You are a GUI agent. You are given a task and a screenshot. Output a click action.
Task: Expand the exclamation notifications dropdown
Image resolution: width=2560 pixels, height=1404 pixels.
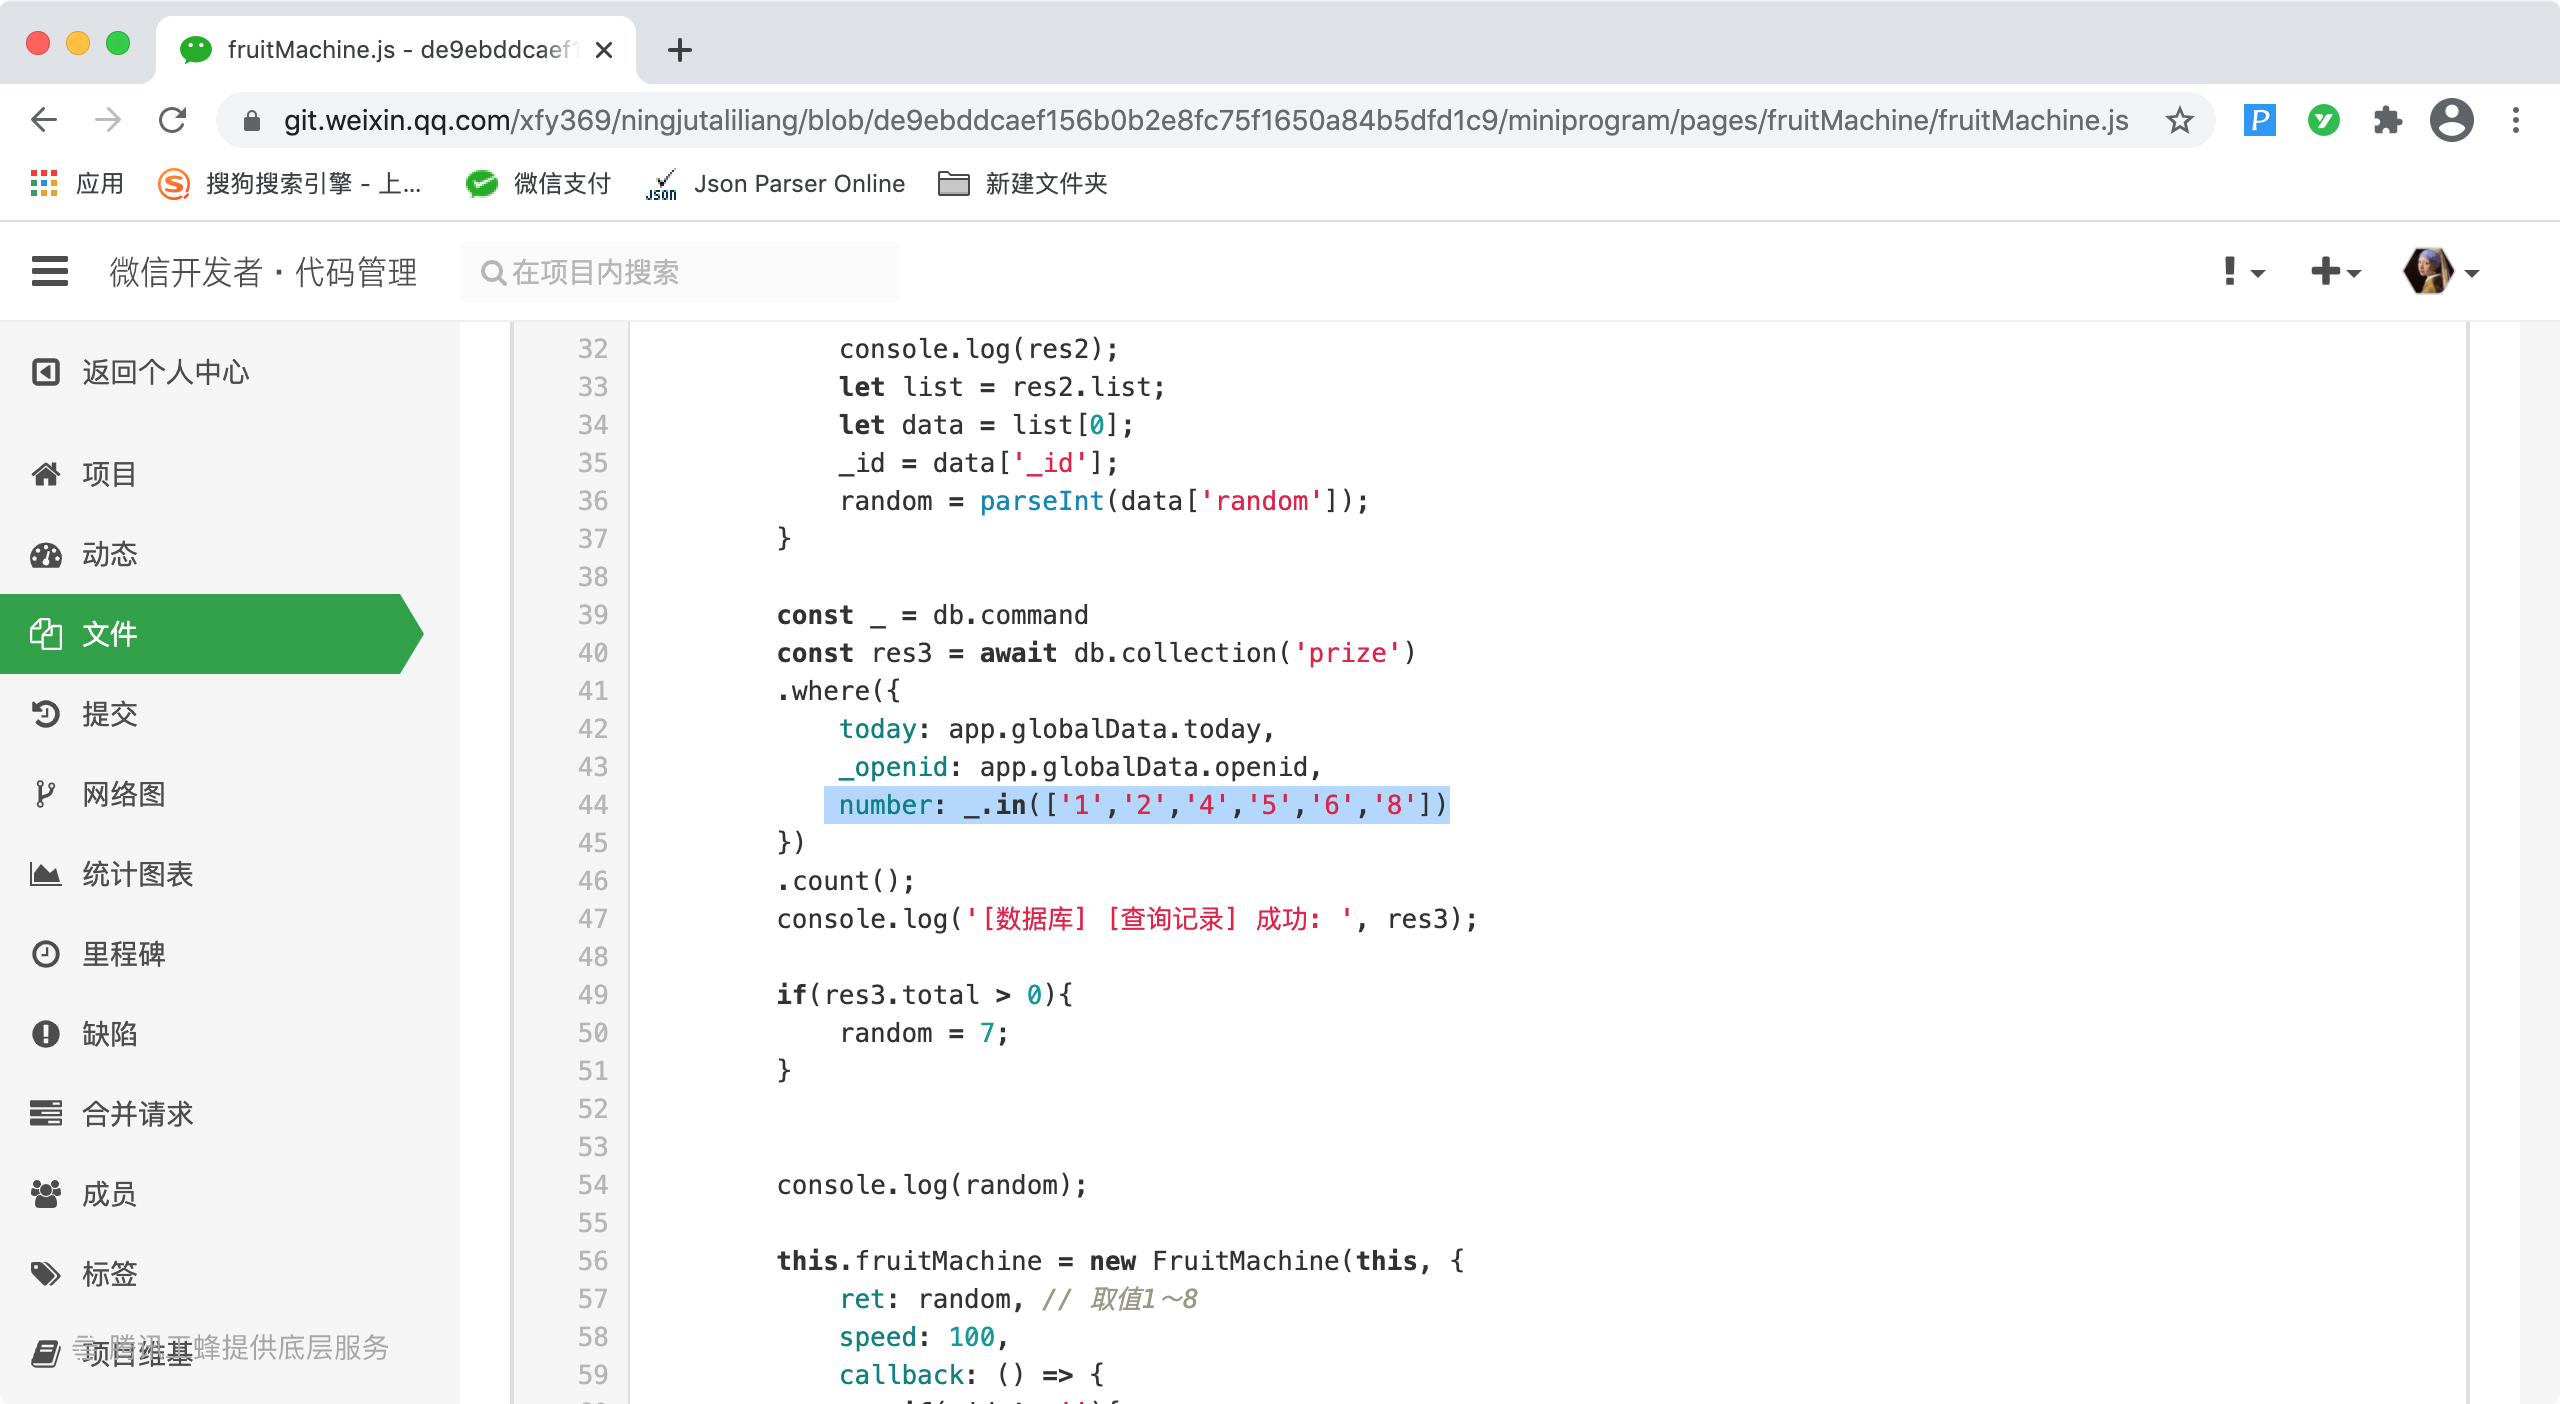tap(2242, 271)
